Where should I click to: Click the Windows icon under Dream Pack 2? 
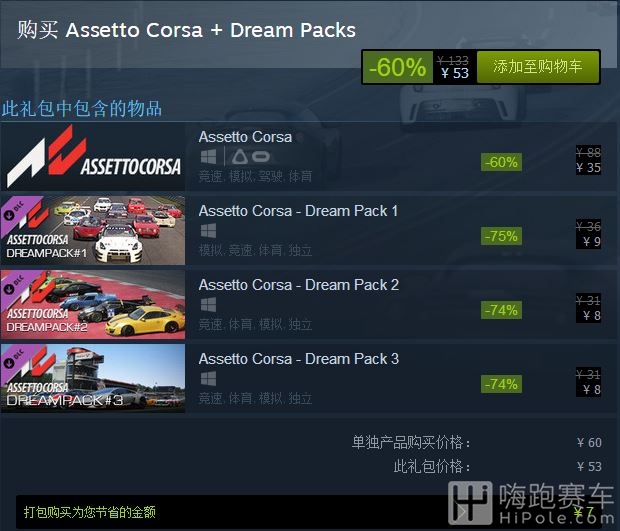point(208,305)
